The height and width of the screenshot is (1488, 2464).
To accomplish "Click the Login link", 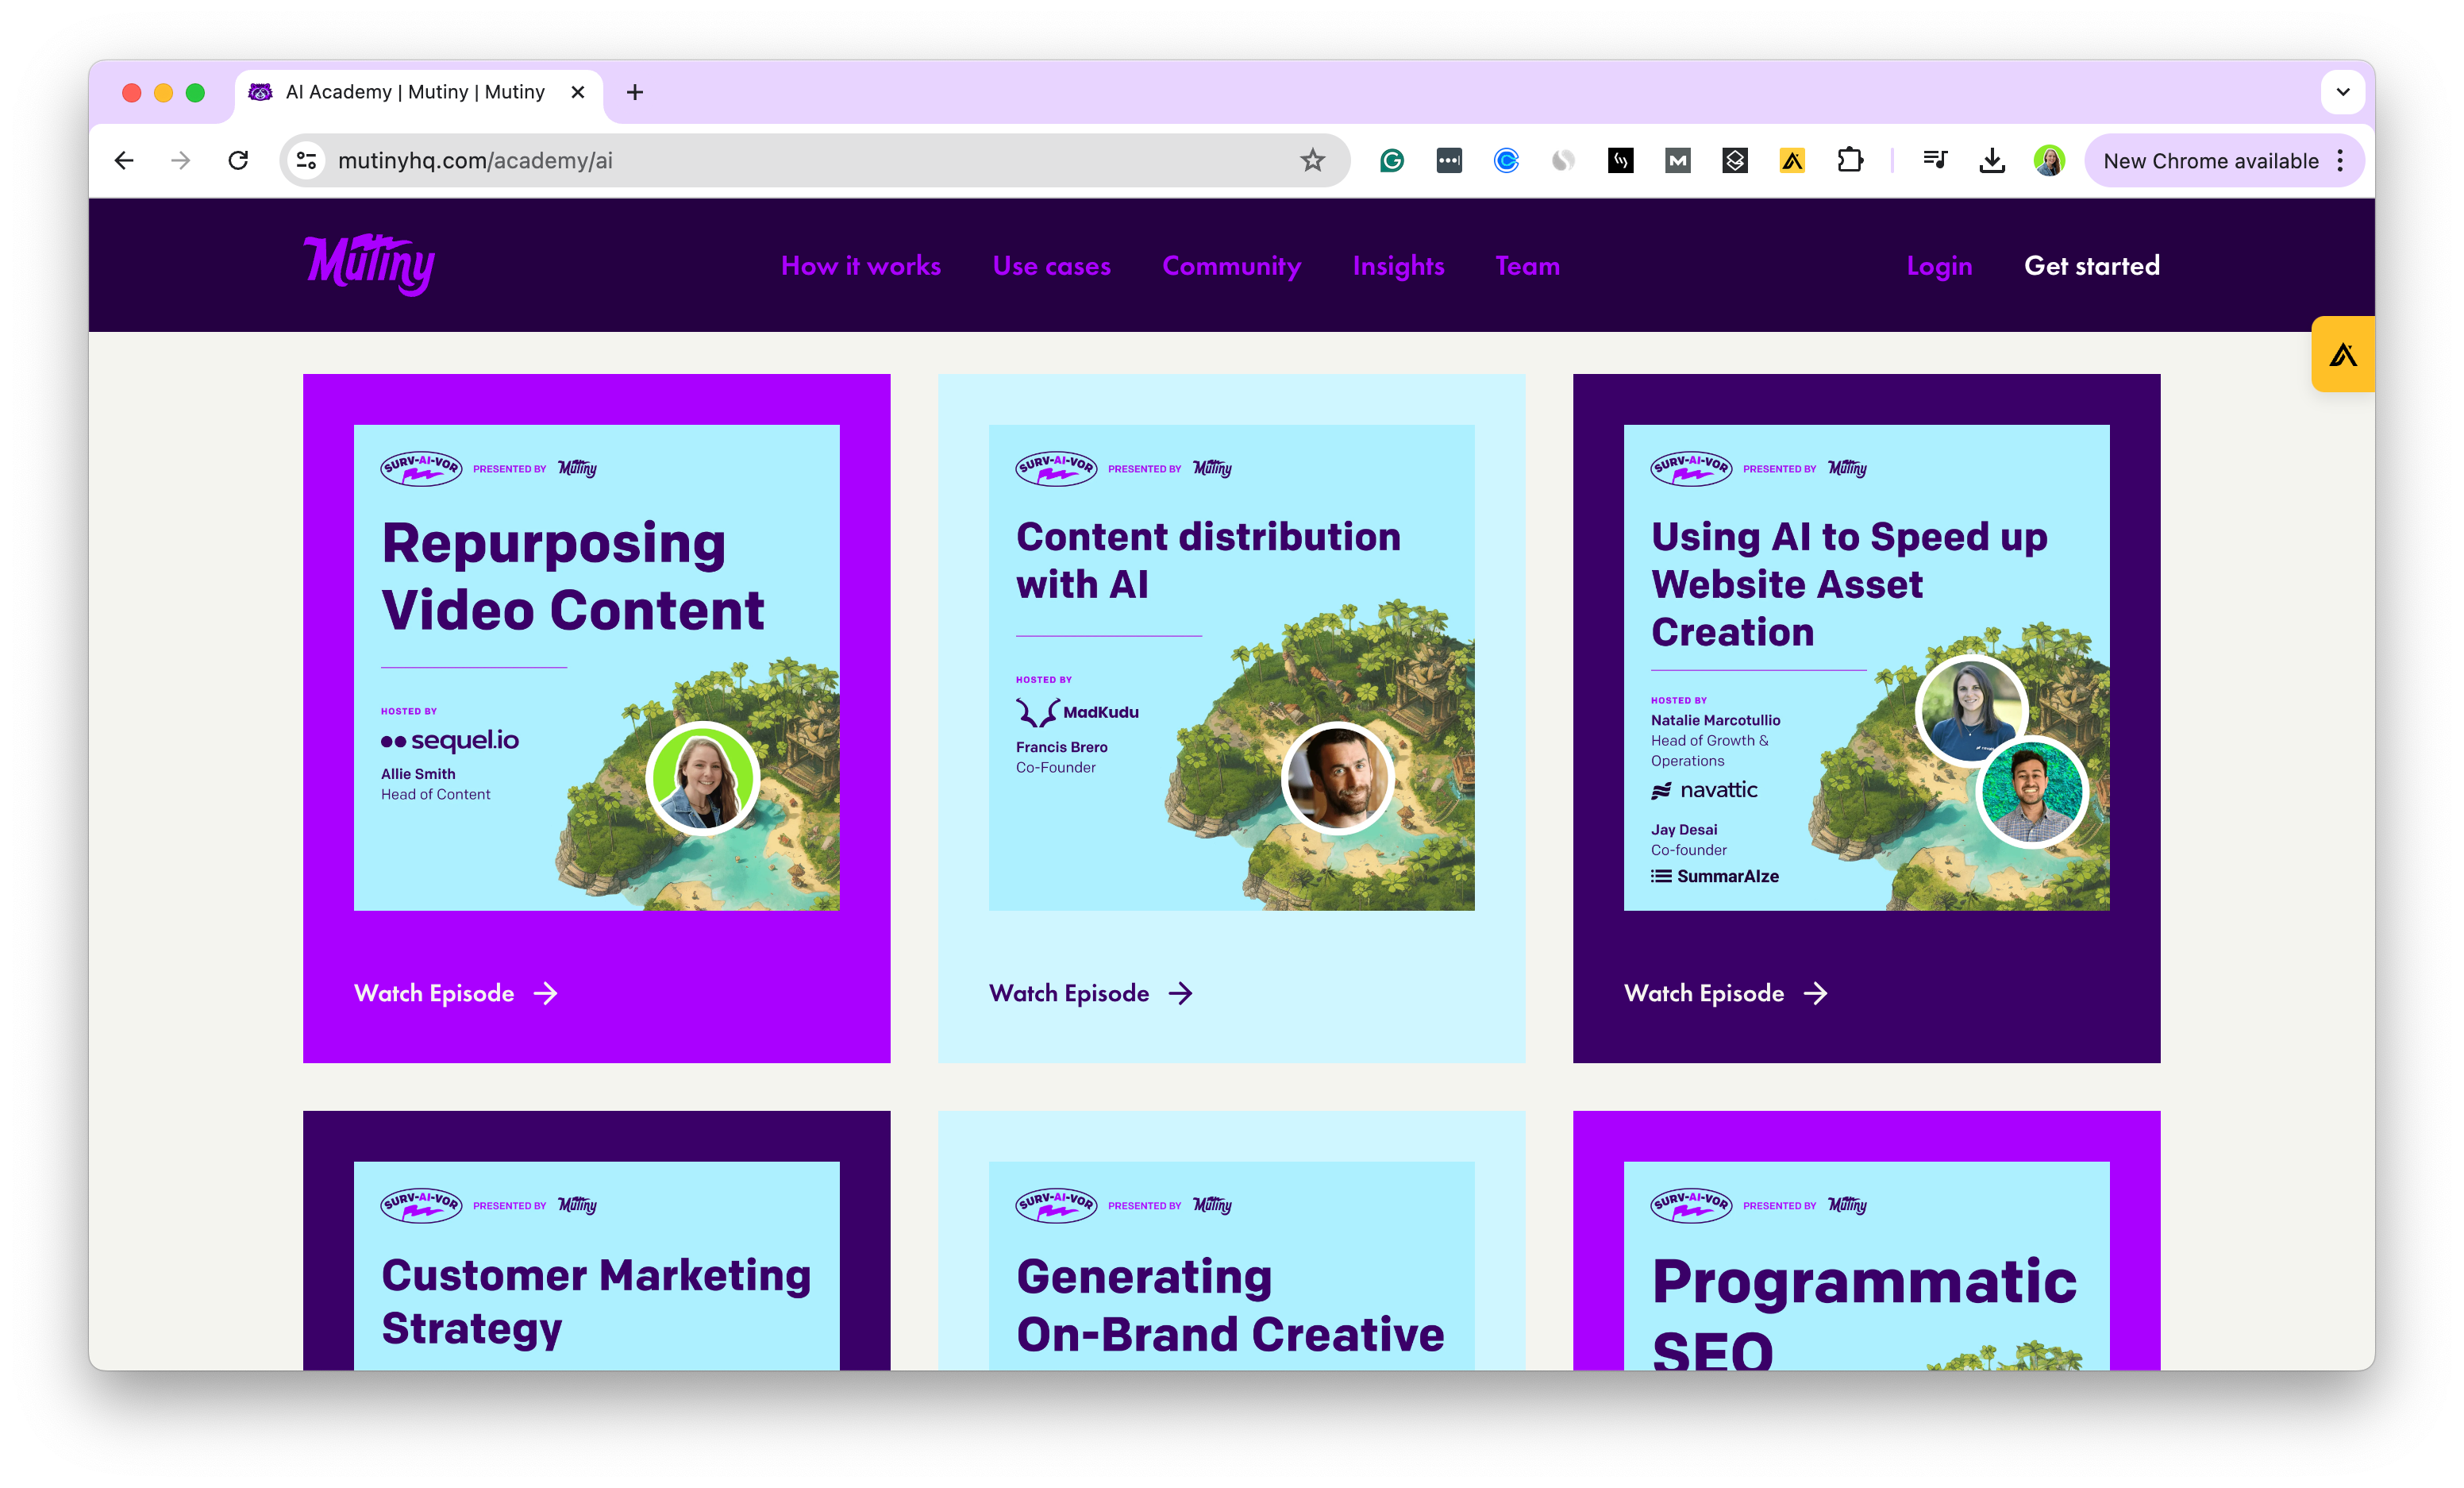I will coord(1939,266).
